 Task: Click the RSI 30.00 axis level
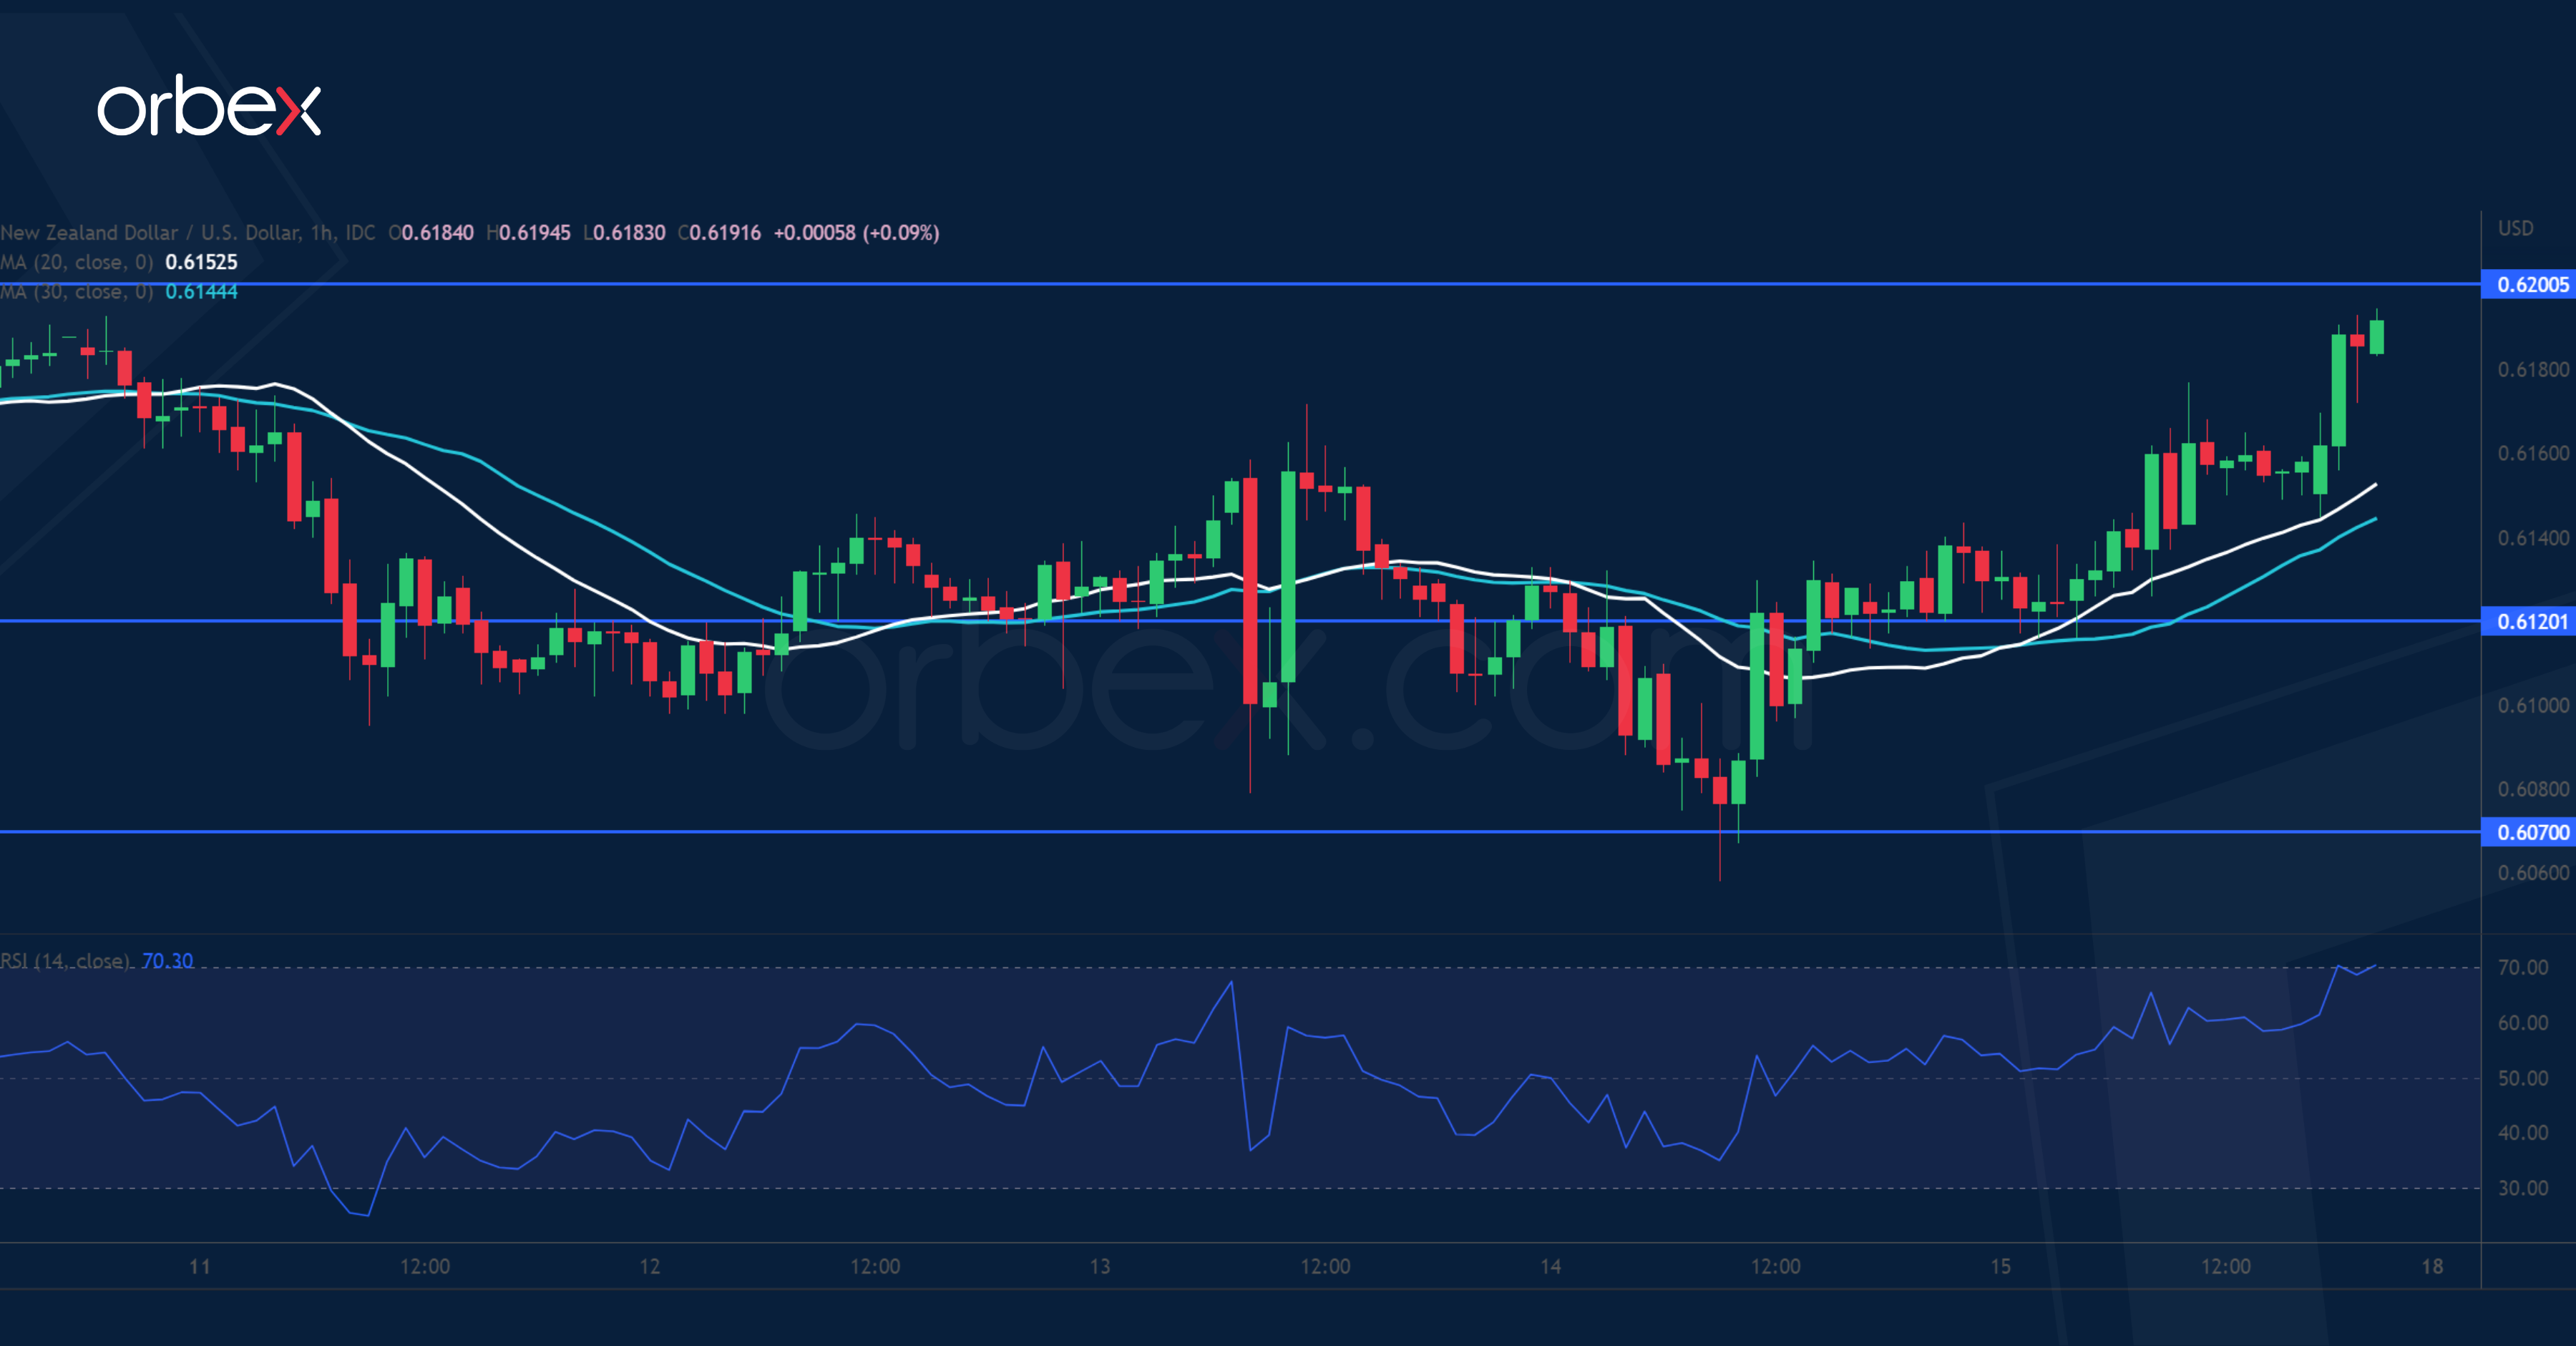click(x=2522, y=1188)
